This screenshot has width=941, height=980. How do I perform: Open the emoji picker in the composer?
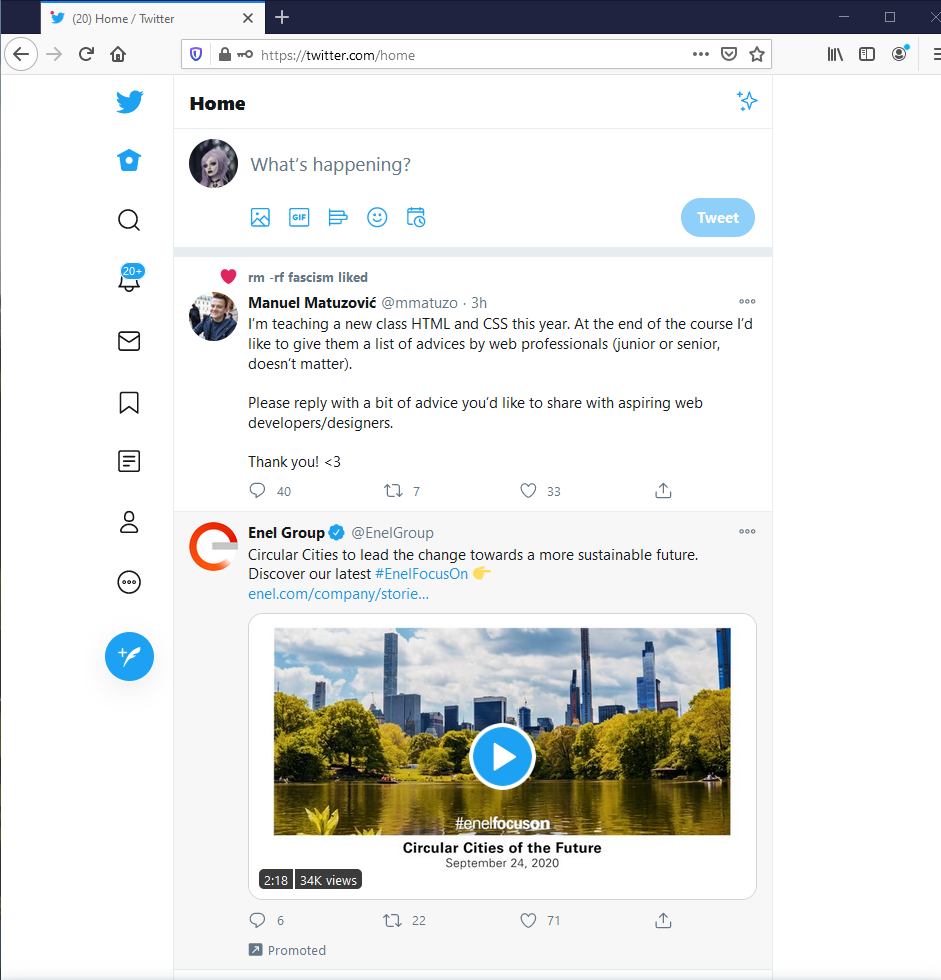point(377,217)
